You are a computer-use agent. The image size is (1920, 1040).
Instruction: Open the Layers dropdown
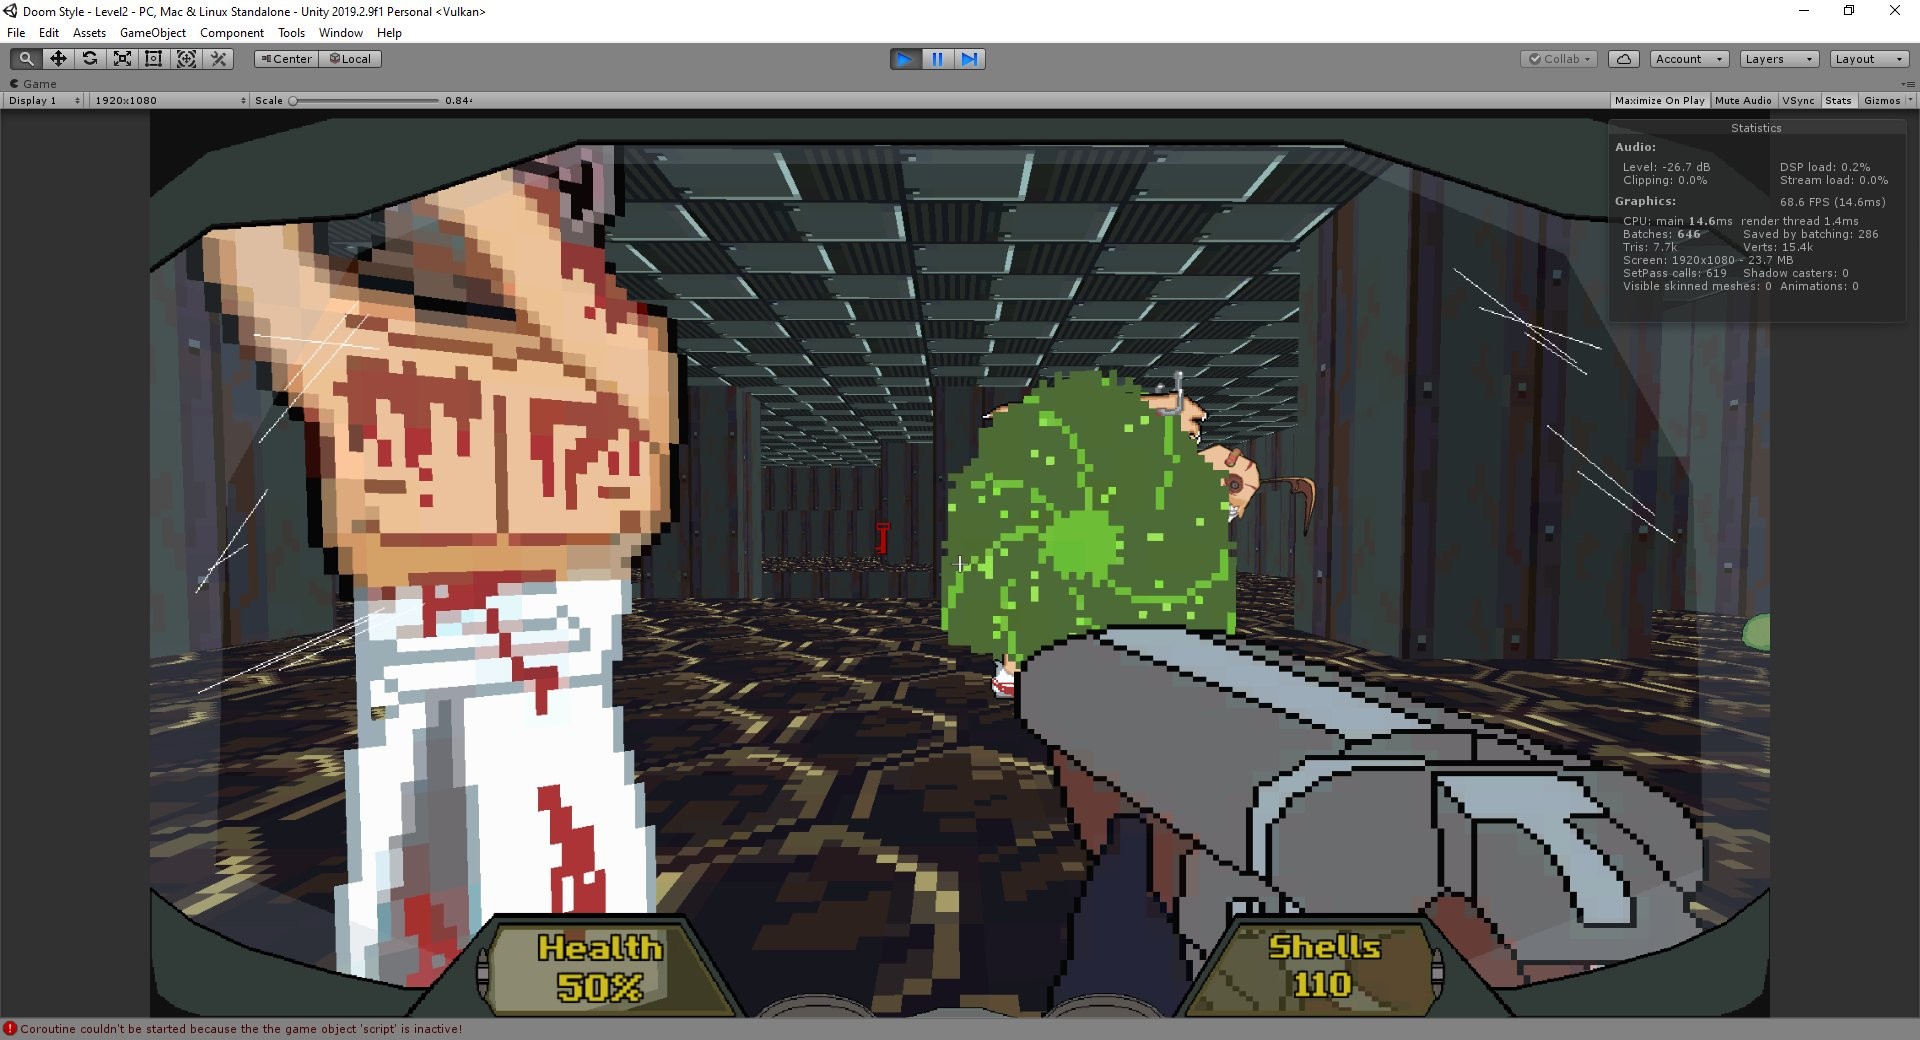1778,59
